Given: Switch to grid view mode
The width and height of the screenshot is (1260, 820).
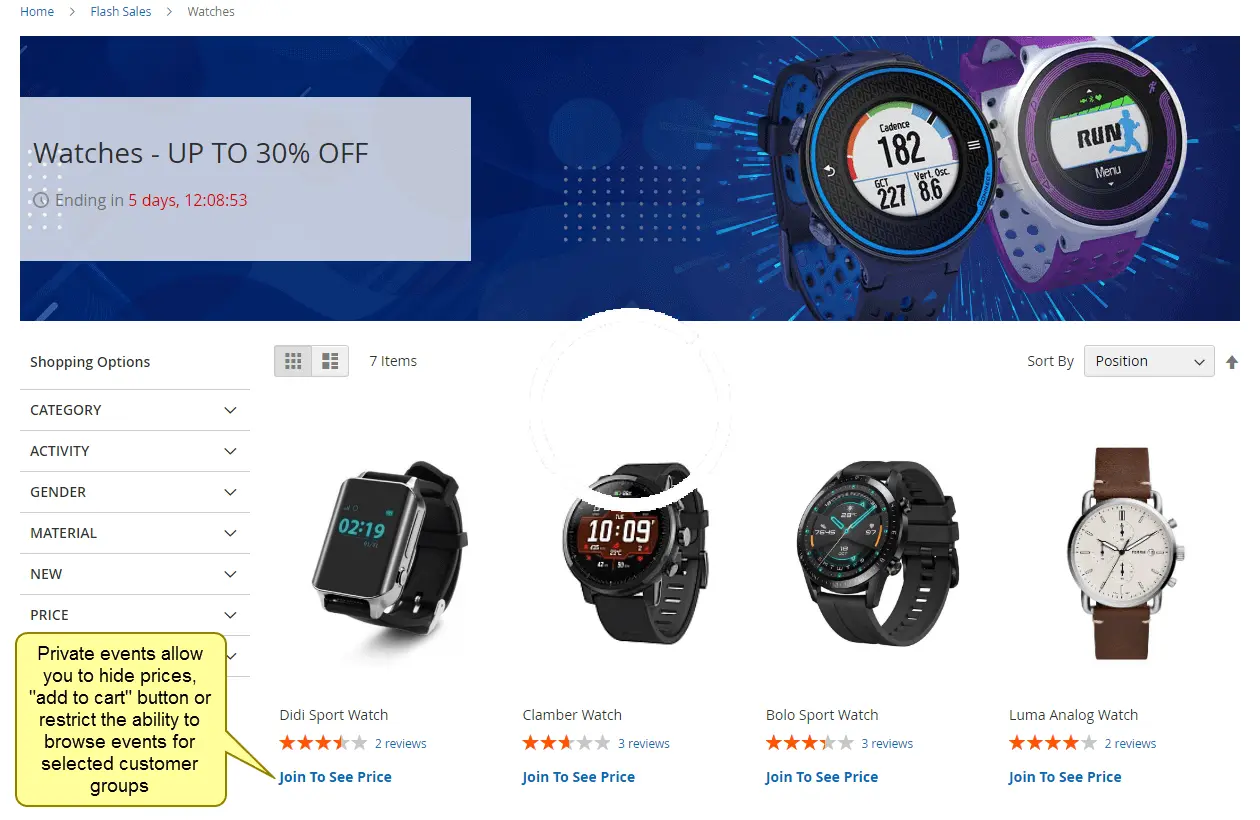Looking at the screenshot, I should (293, 361).
